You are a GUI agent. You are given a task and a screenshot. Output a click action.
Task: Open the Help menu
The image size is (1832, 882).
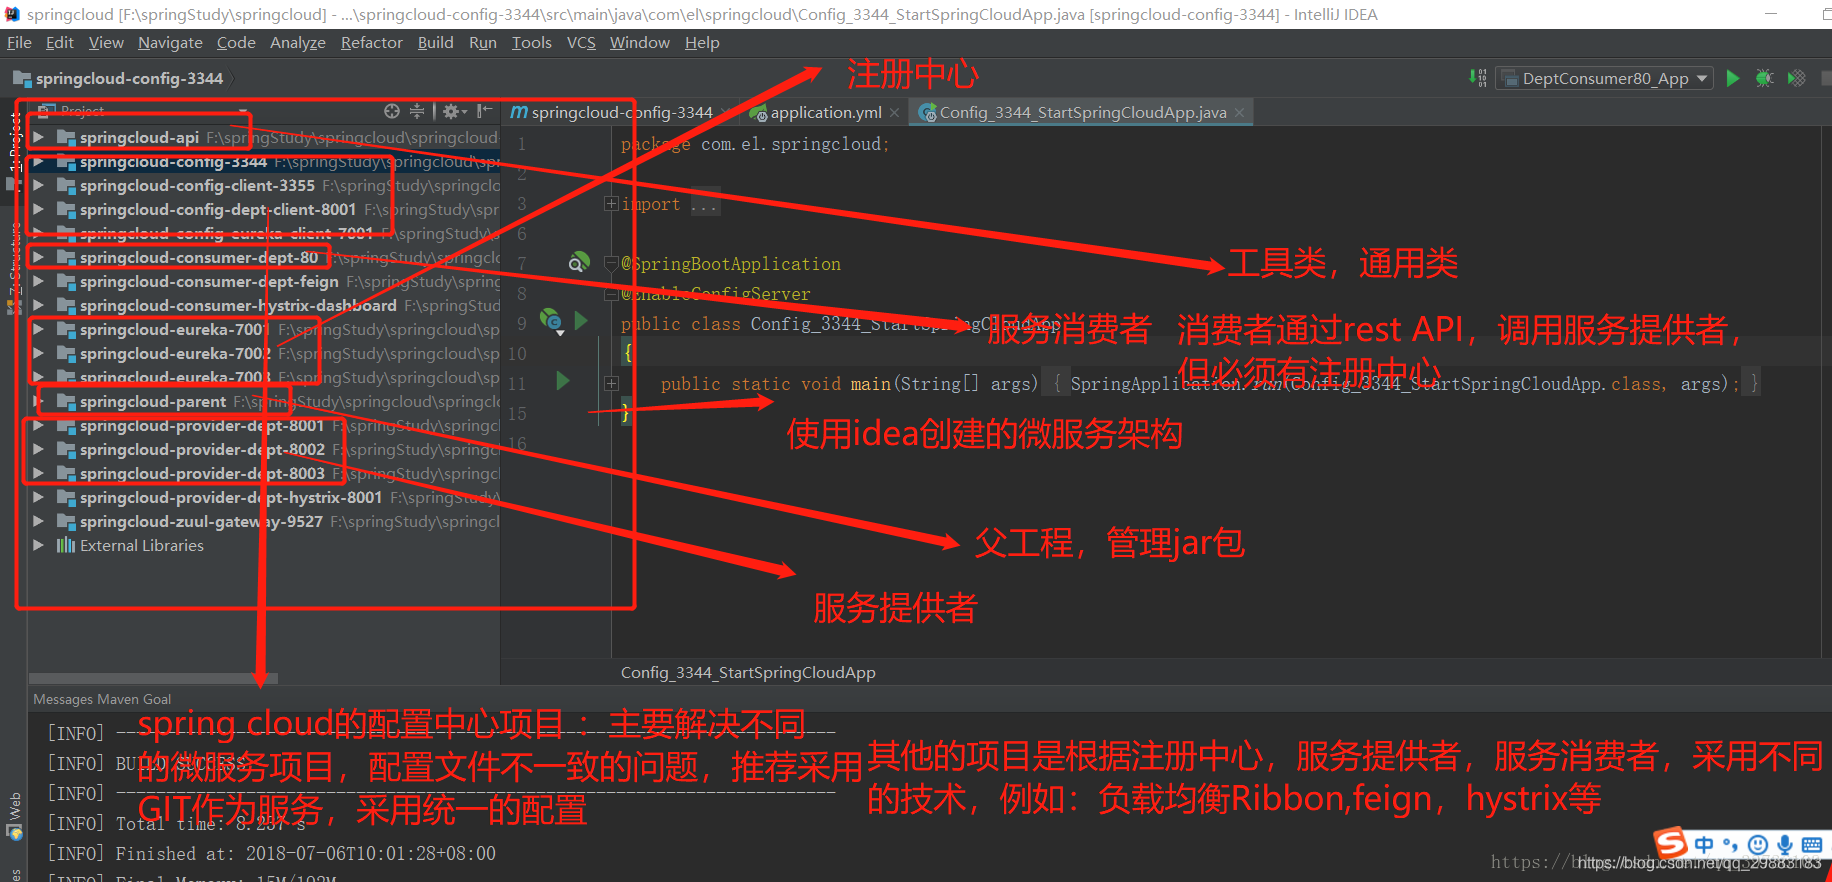point(702,42)
